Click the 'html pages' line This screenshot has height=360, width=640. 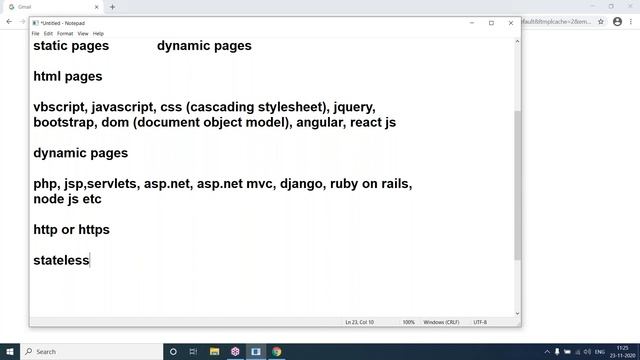[68, 76]
